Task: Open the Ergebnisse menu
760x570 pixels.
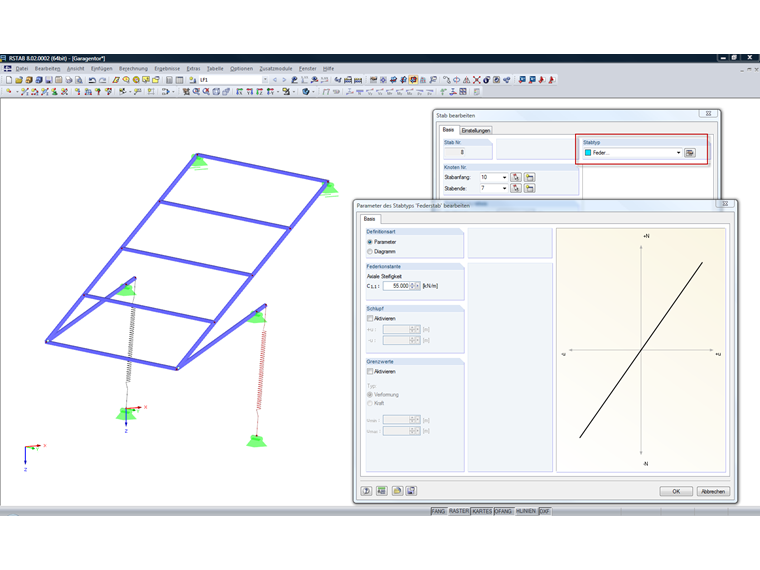Action: point(167,69)
